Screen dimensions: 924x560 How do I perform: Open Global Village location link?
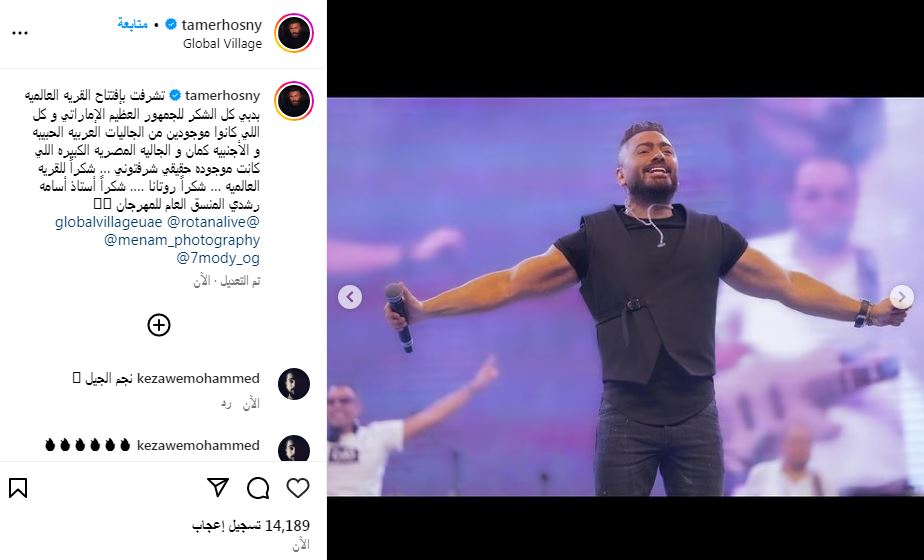point(222,44)
